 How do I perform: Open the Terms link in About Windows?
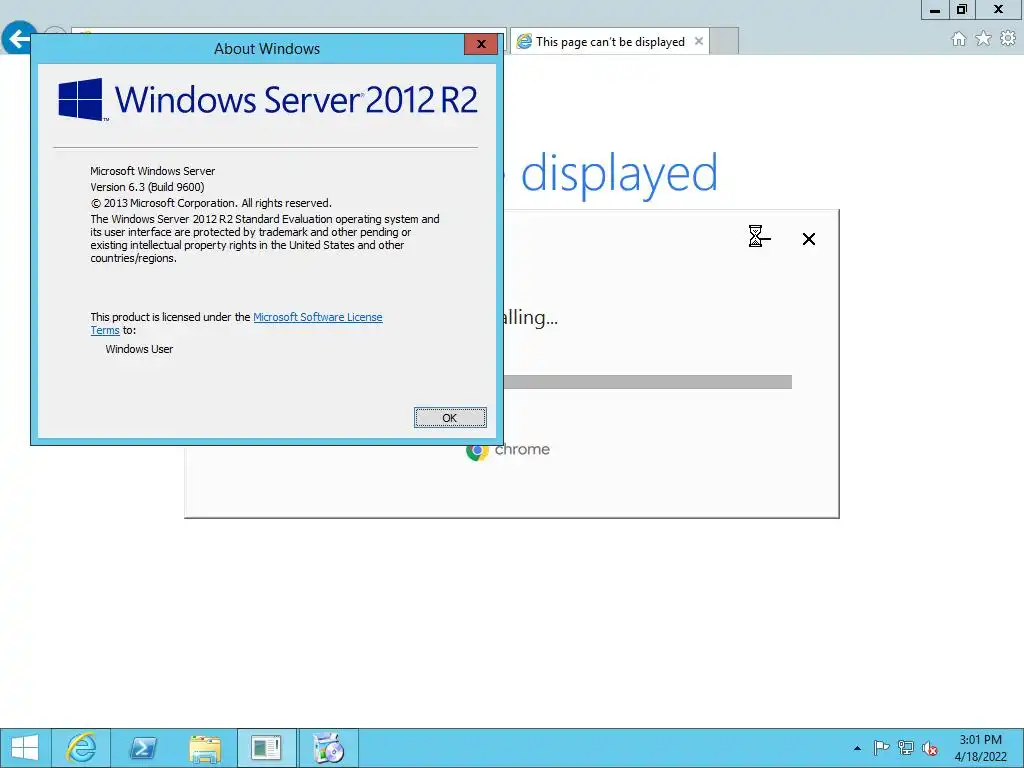tap(104, 330)
